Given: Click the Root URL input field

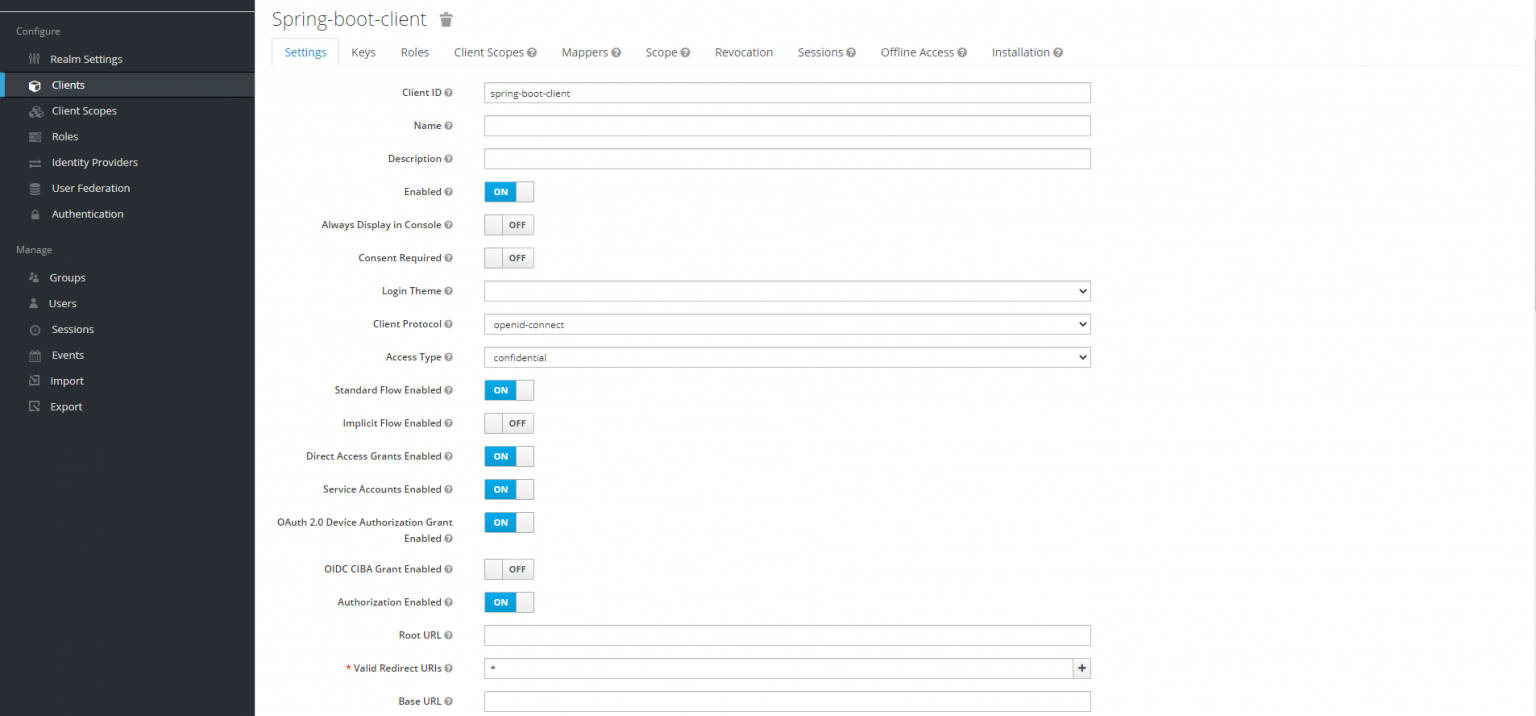Looking at the screenshot, I should point(787,635).
